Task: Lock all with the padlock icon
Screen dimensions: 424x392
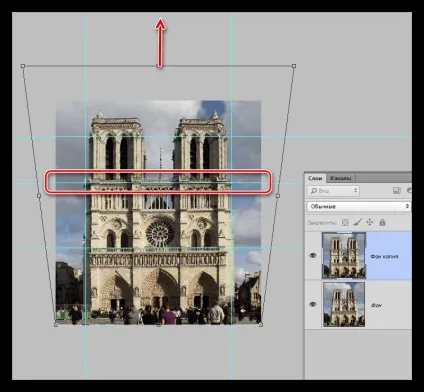Action: (x=382, y=222)
